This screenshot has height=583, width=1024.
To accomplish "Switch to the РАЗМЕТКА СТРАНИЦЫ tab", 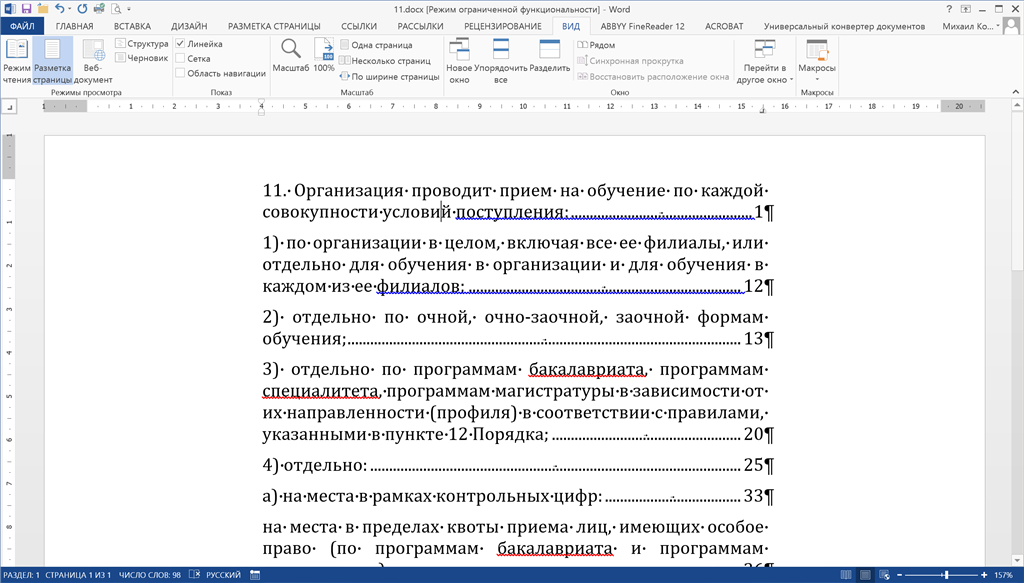I will [x=274, y=26].
